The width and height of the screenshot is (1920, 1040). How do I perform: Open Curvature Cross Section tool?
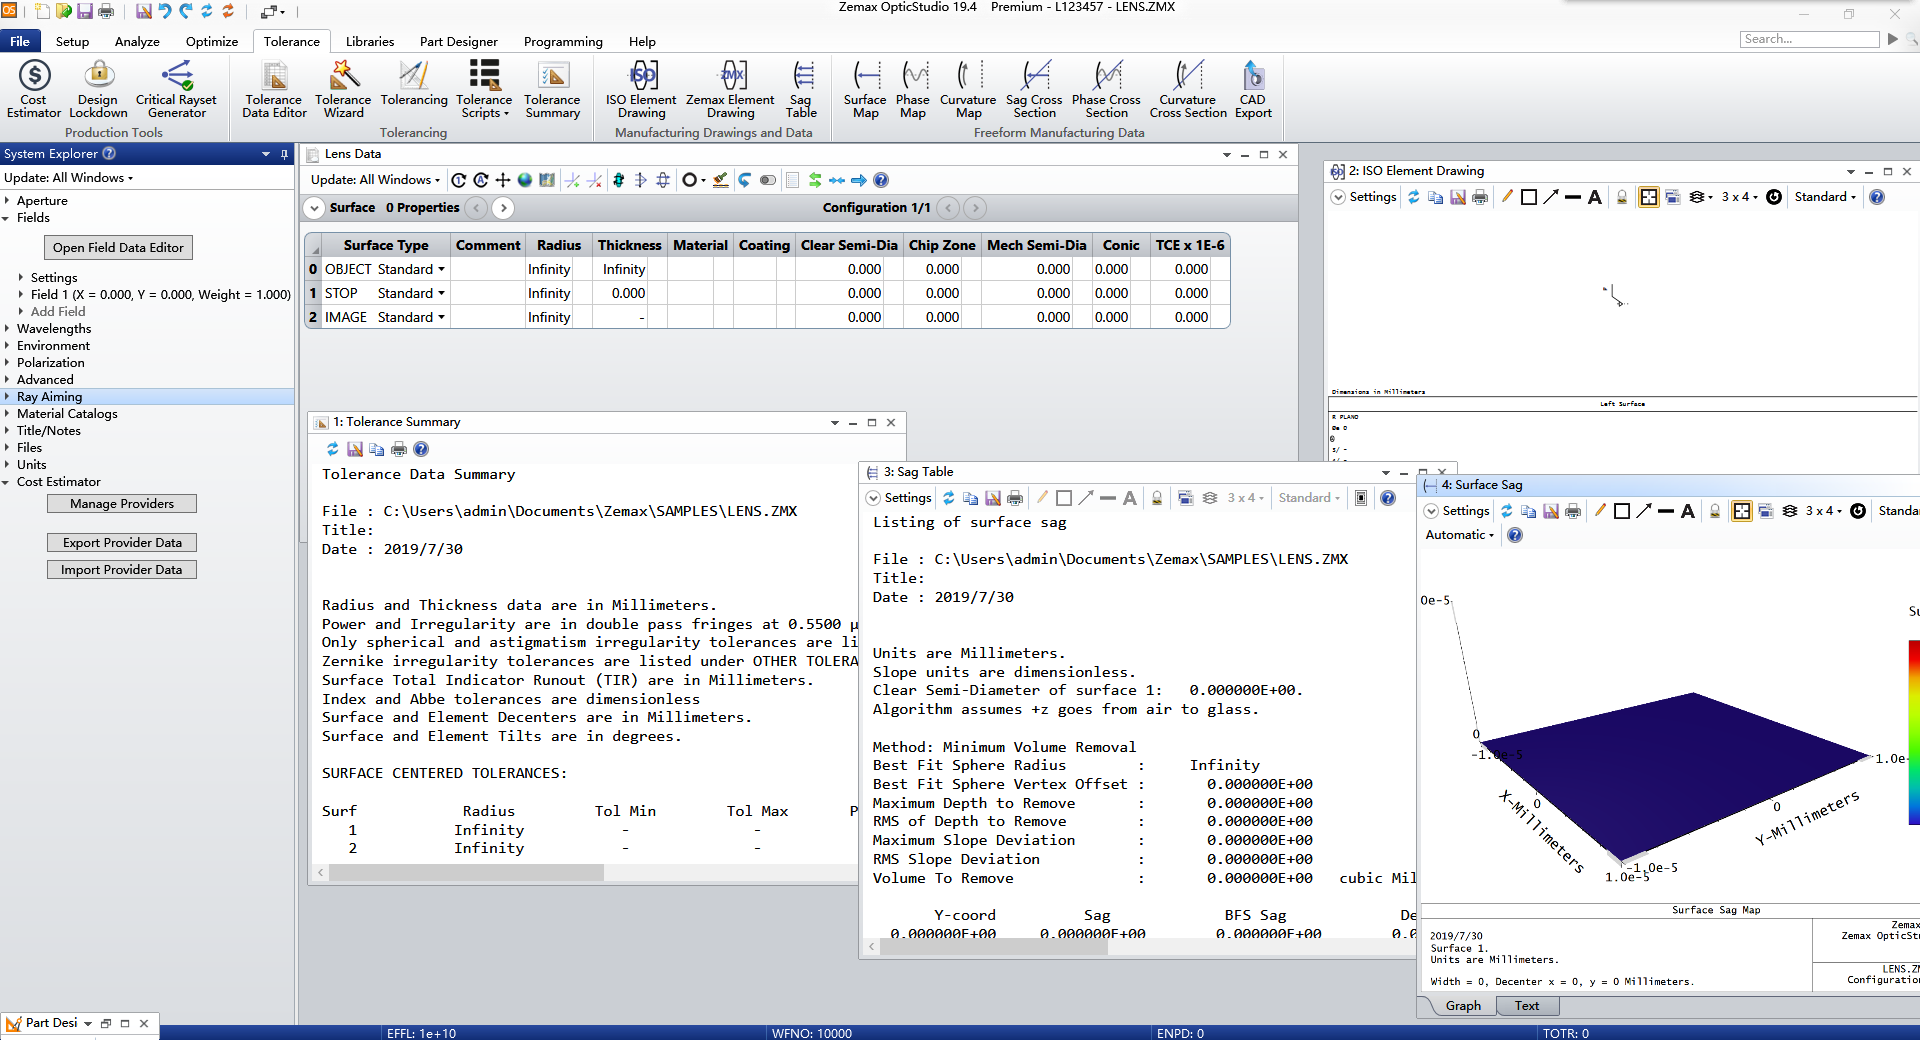(1188, 89)
